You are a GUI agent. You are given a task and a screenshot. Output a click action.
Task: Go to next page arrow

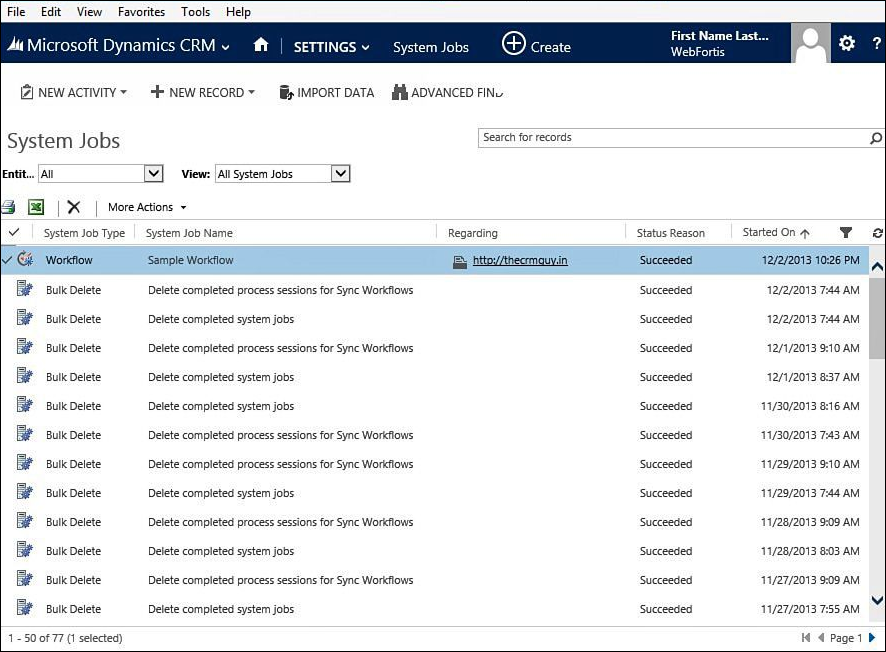(872, 638)
